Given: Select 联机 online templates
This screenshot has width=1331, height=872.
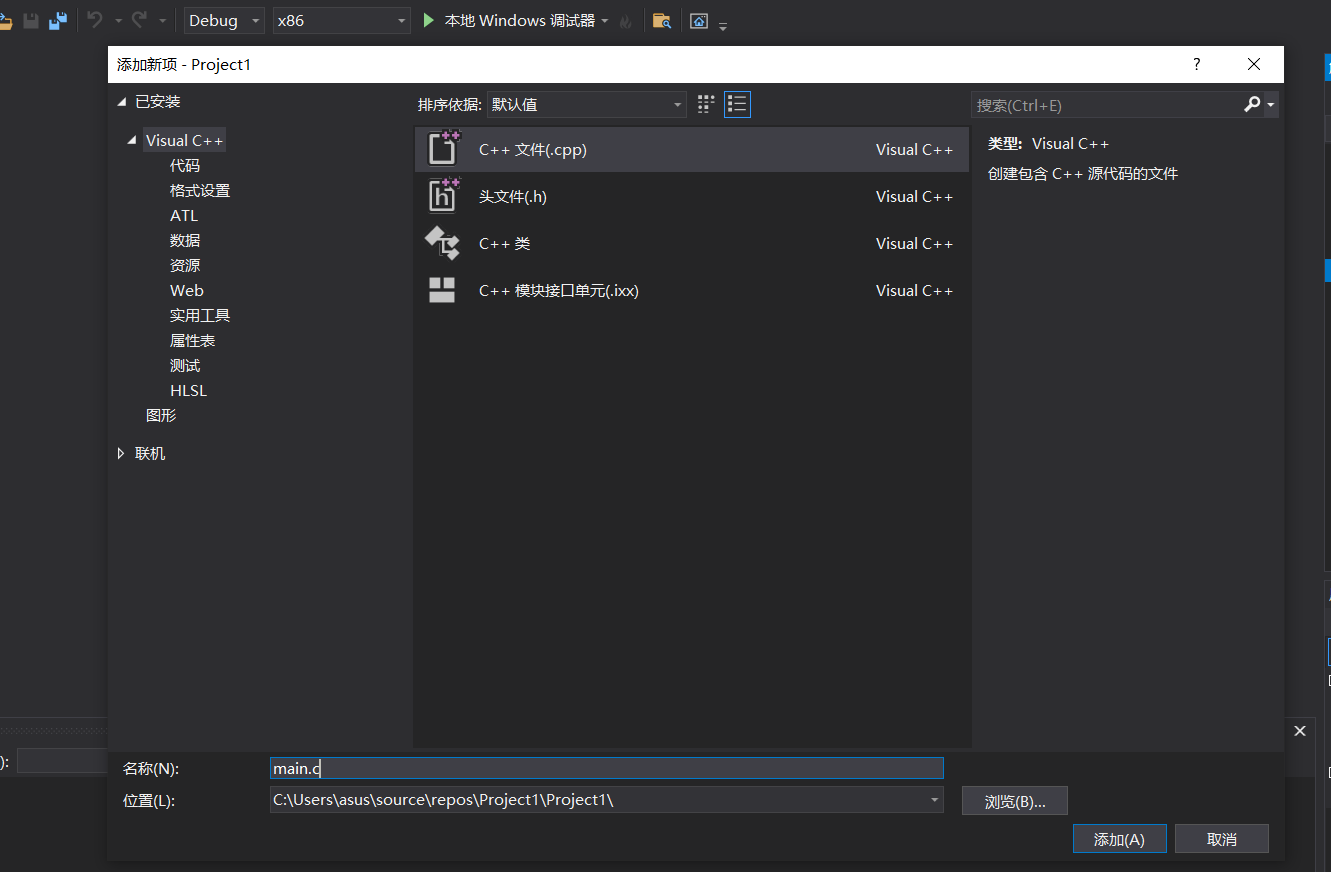Looking at the screenshot, I should [150, 454].
